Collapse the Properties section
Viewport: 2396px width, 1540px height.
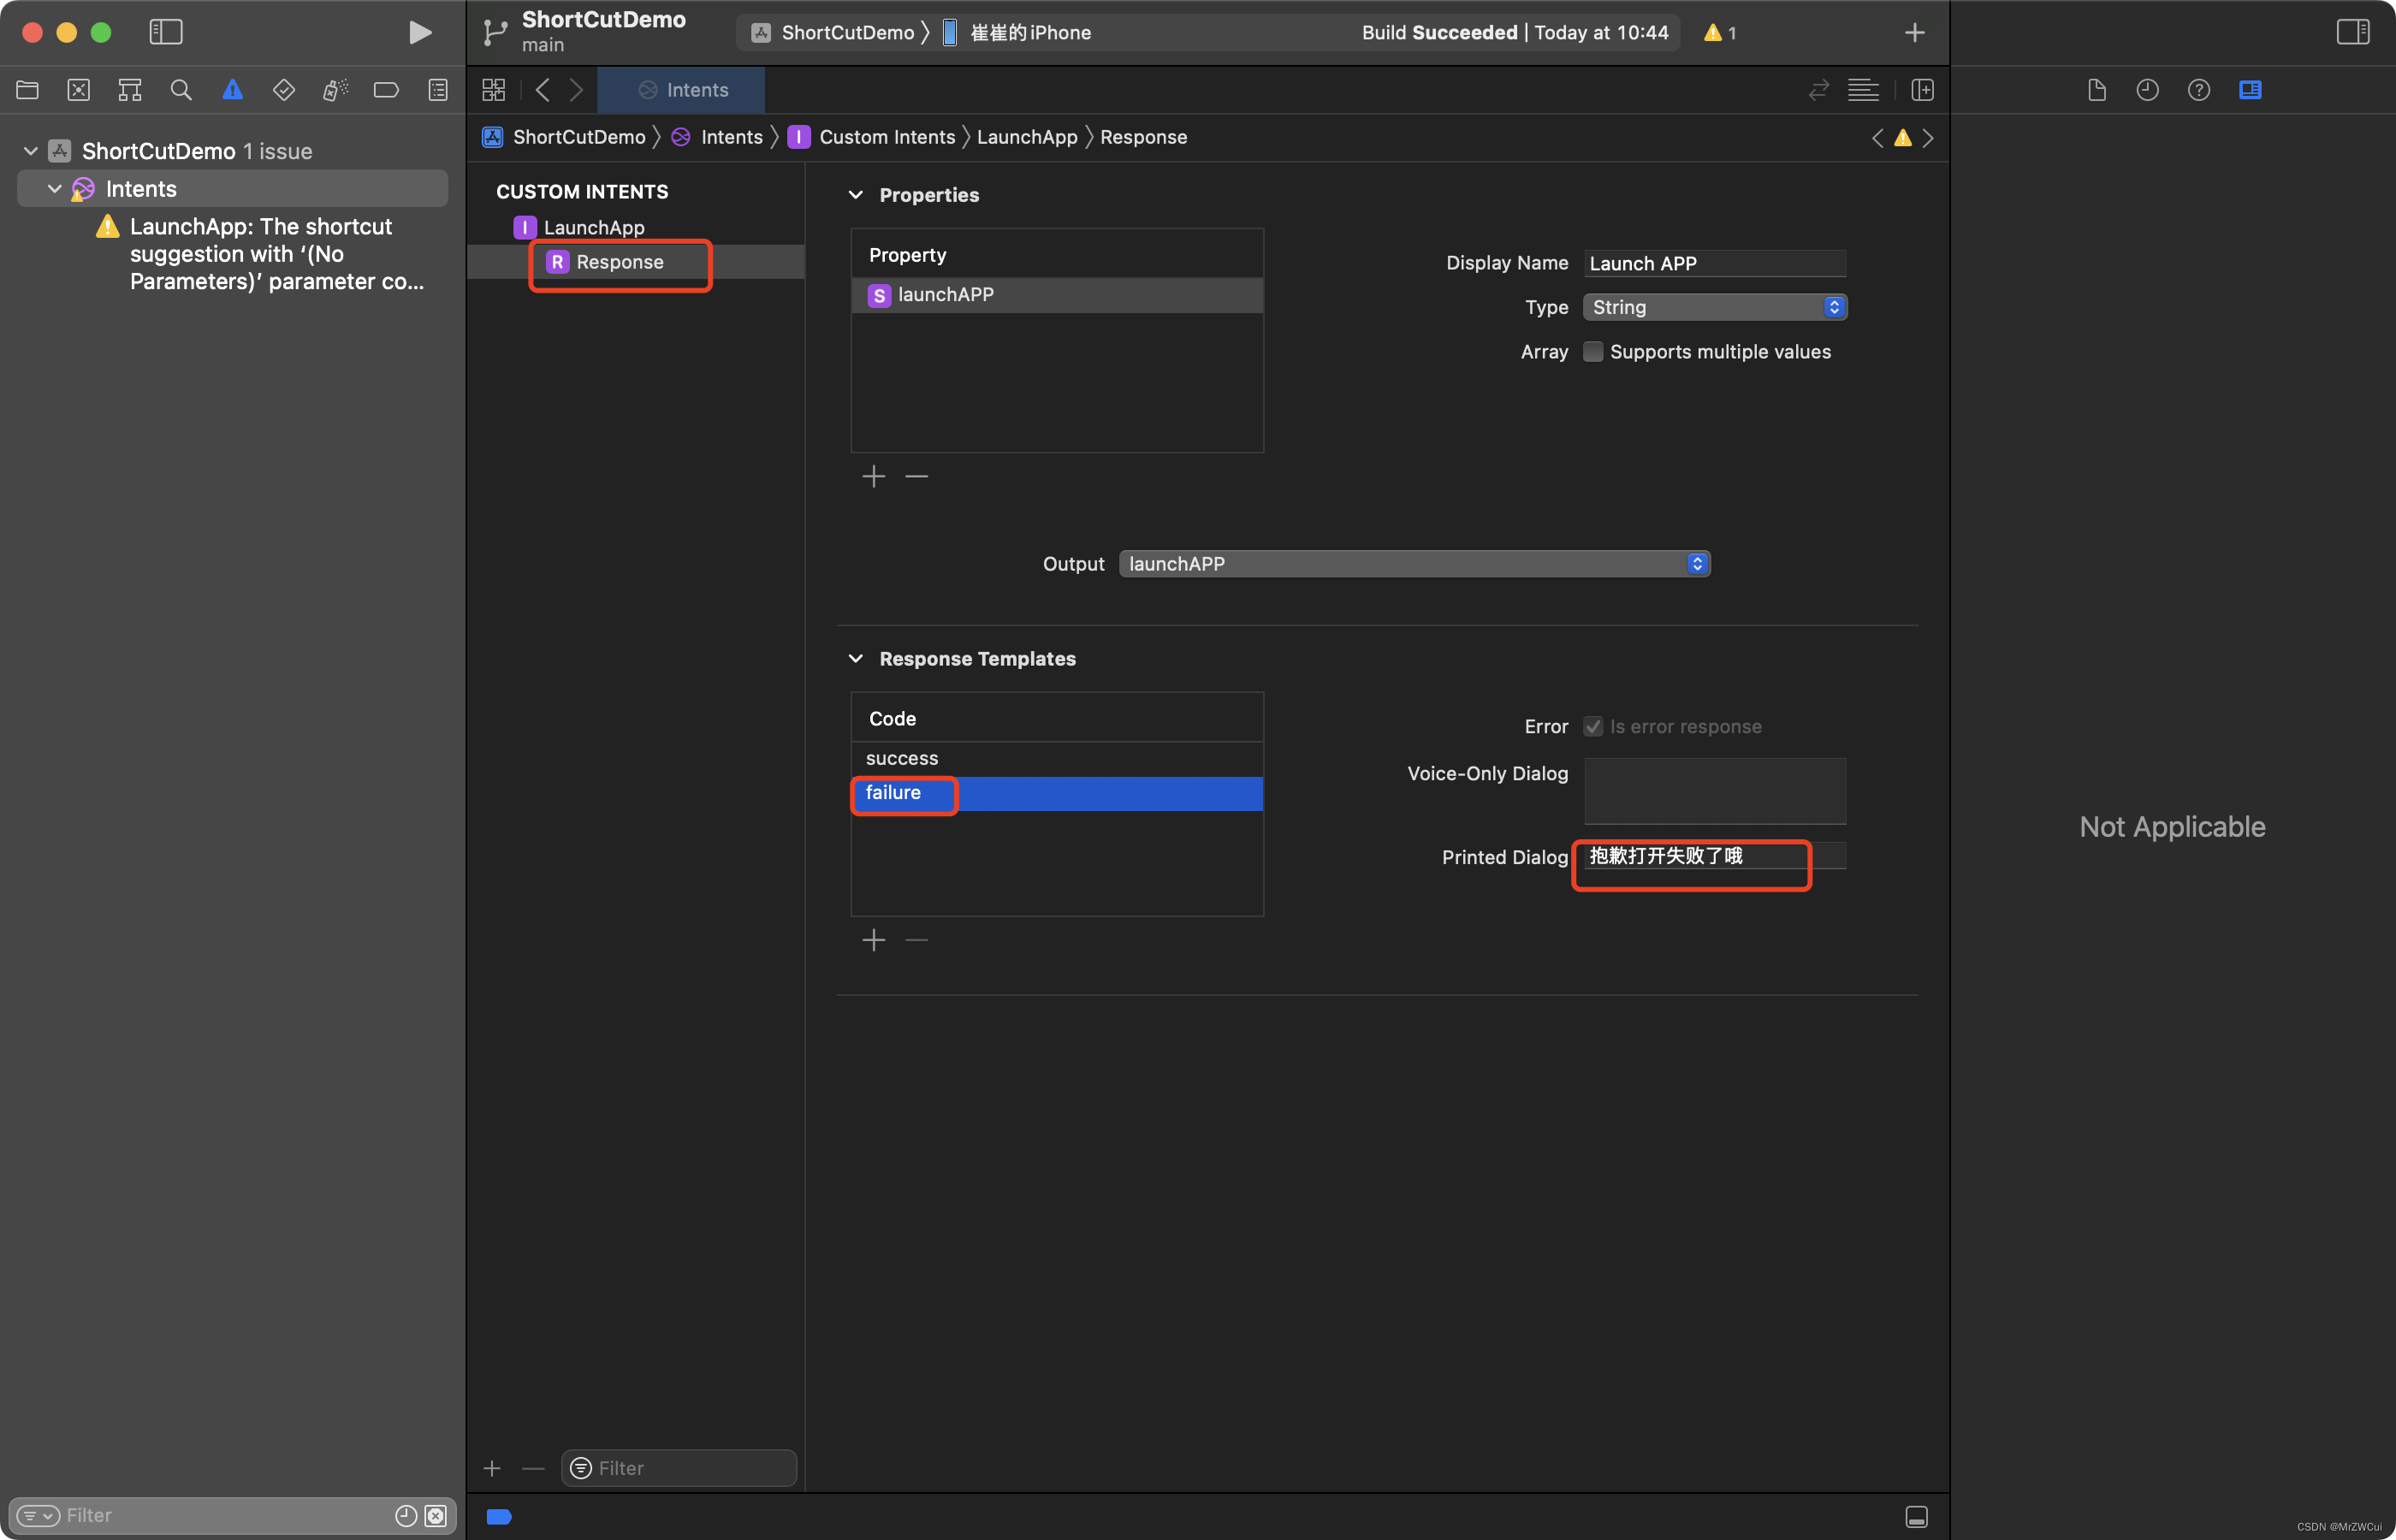pos(856,195)
